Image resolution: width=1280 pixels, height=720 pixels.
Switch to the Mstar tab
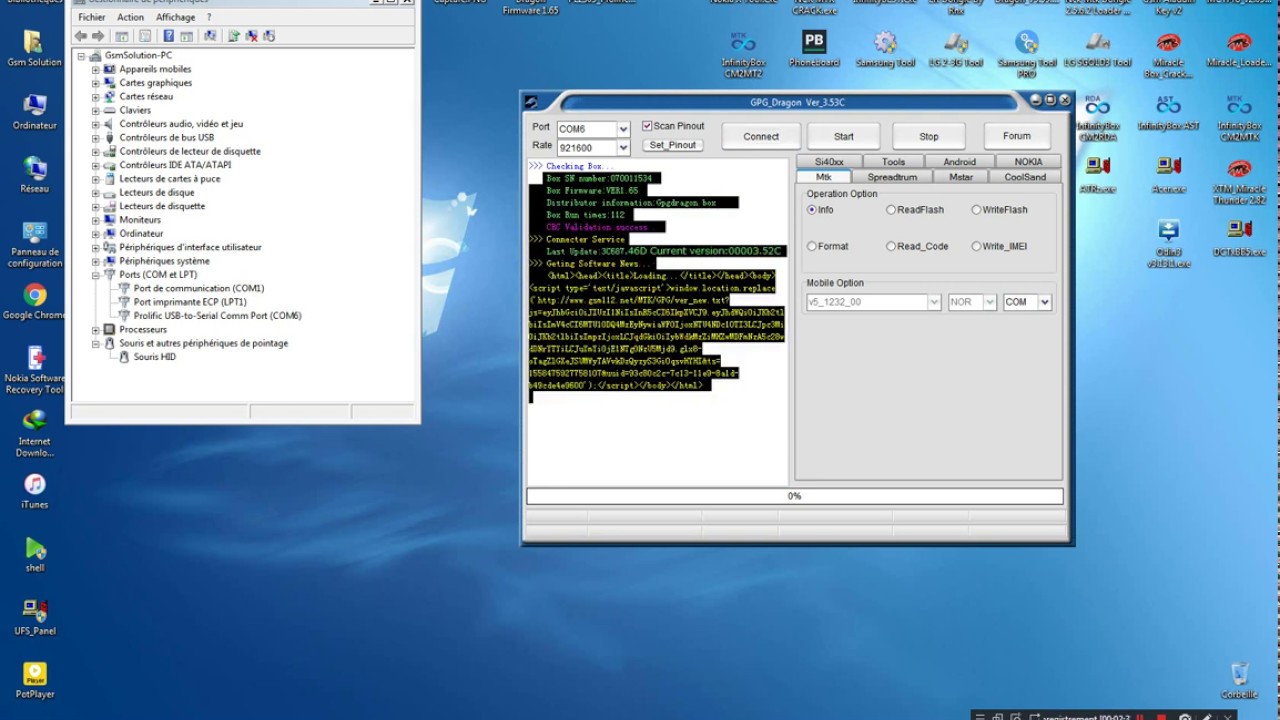tap(960, 177)
